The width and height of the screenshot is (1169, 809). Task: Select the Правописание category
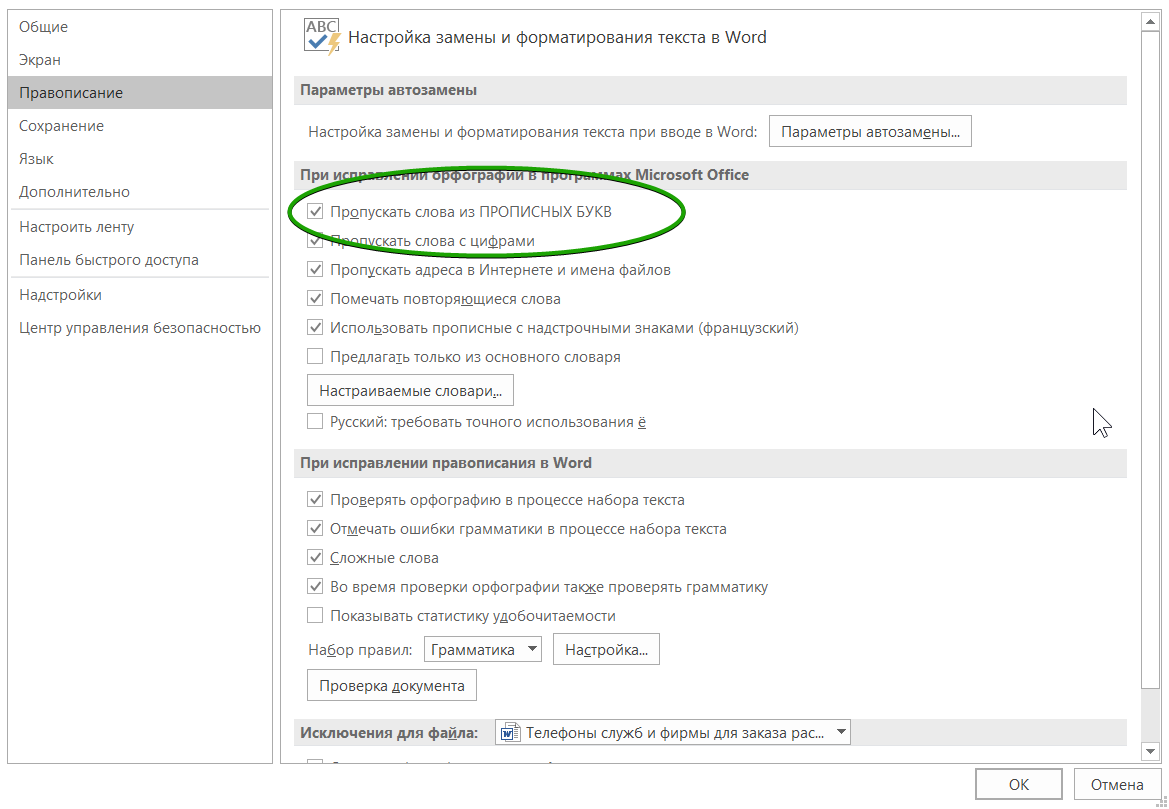click(139, 92)
